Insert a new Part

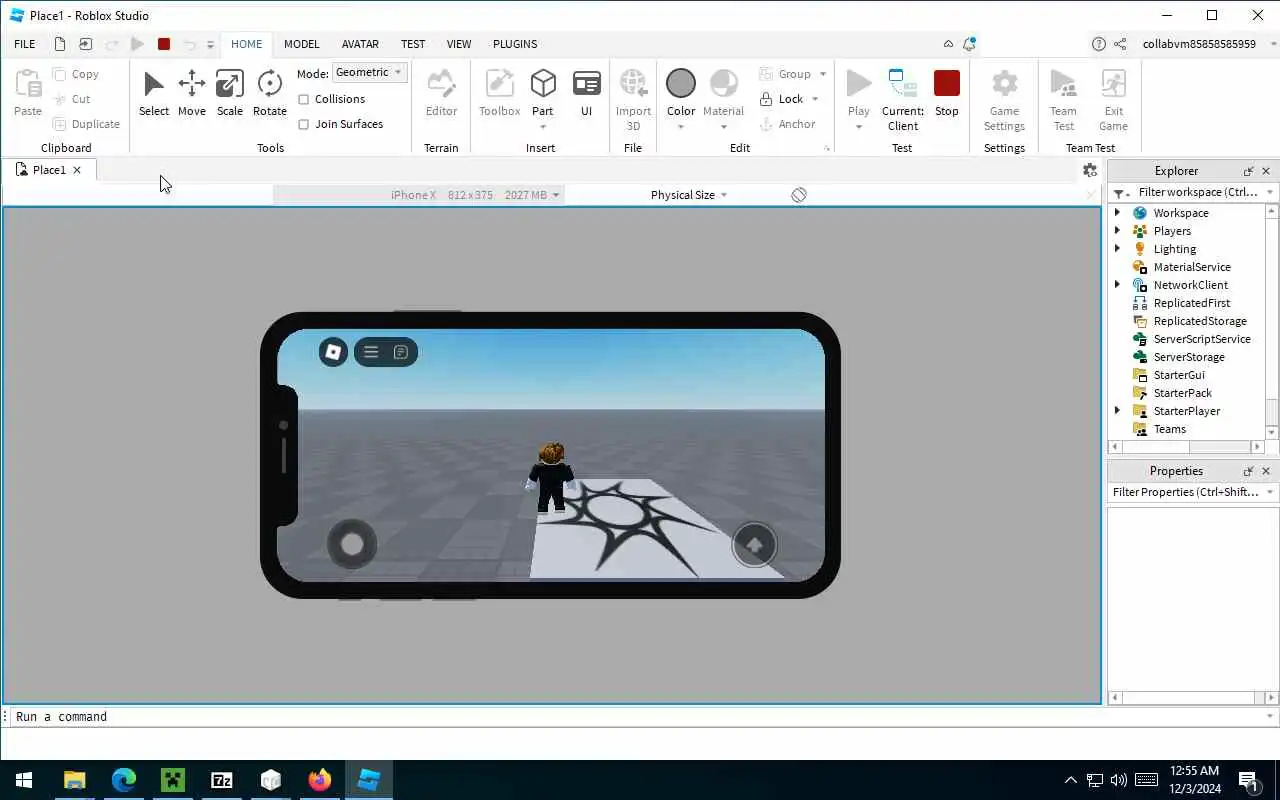[x=543, y=94]
